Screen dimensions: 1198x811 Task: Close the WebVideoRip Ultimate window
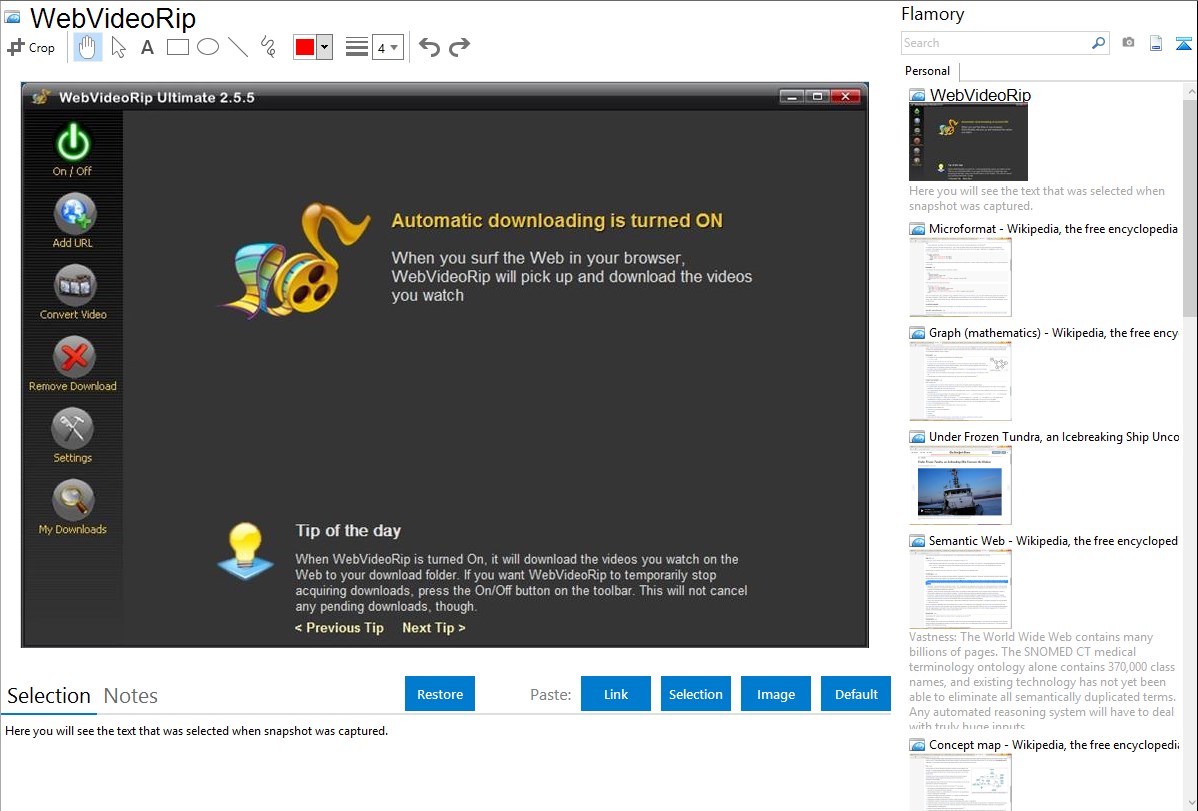point(845,96)
